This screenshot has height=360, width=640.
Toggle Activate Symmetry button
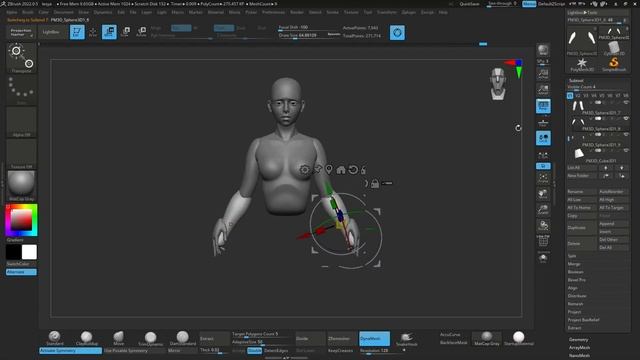pyautogui.click(x=70, y=351)
